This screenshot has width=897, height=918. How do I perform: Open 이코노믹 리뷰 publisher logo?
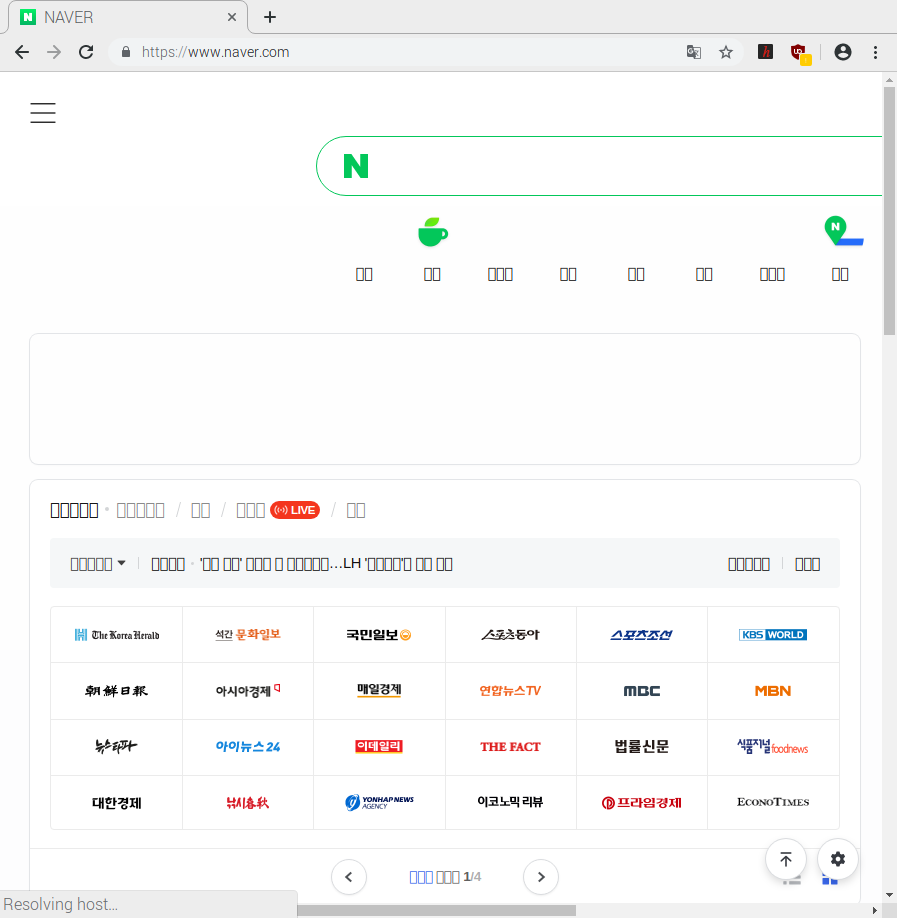(x=510, y=802)
